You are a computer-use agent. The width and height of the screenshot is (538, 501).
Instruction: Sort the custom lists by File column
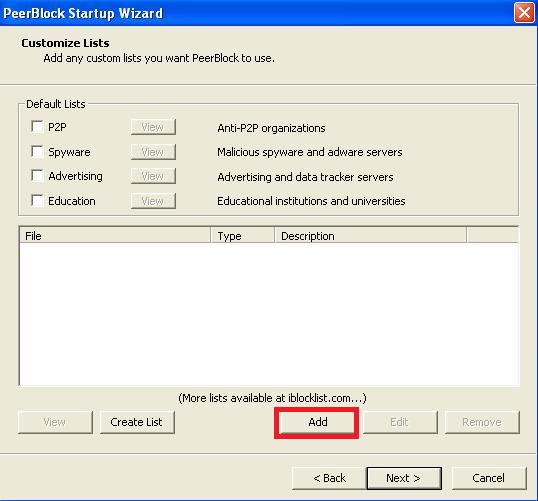[x=115, y=236]
